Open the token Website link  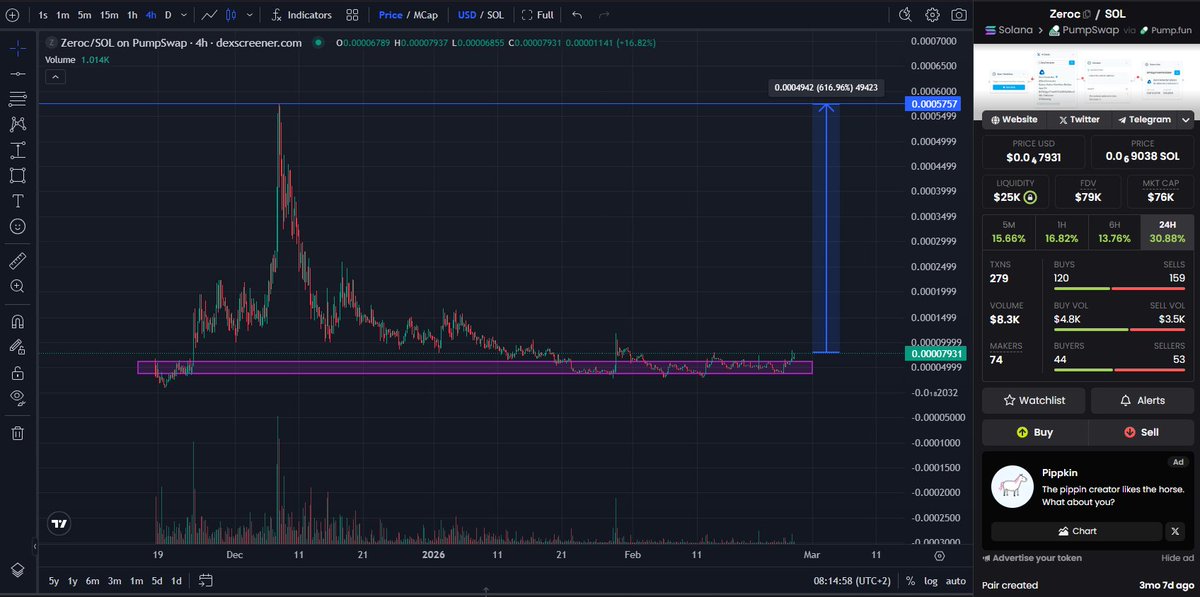click(1015, 120)
